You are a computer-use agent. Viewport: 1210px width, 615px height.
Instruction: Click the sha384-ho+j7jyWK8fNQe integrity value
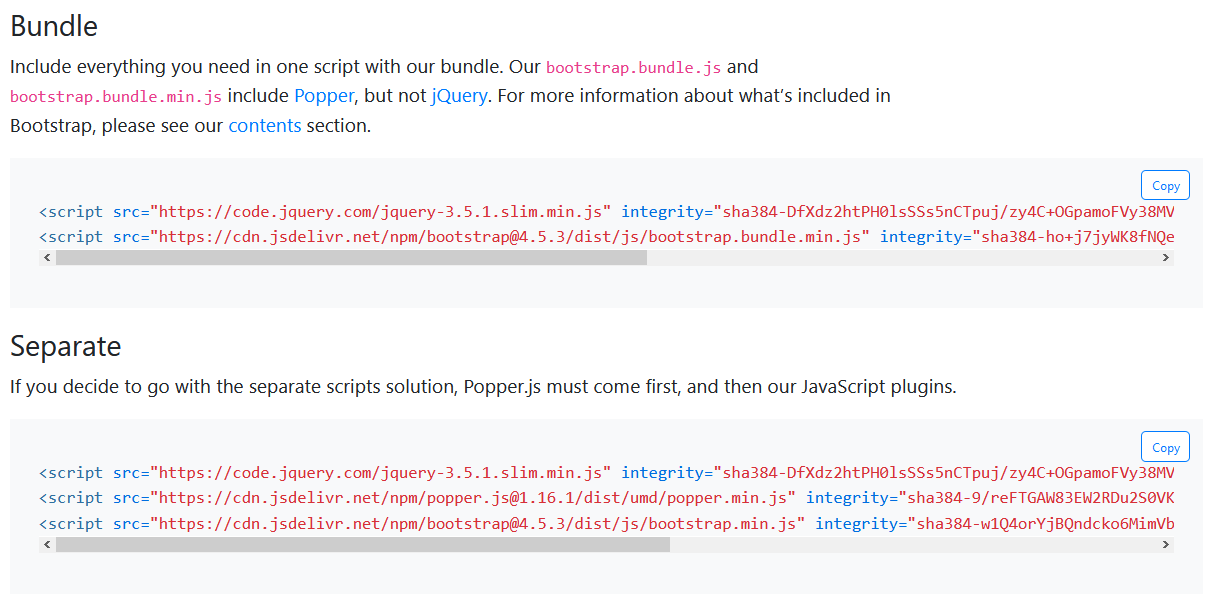click(x=1074, y=237)
